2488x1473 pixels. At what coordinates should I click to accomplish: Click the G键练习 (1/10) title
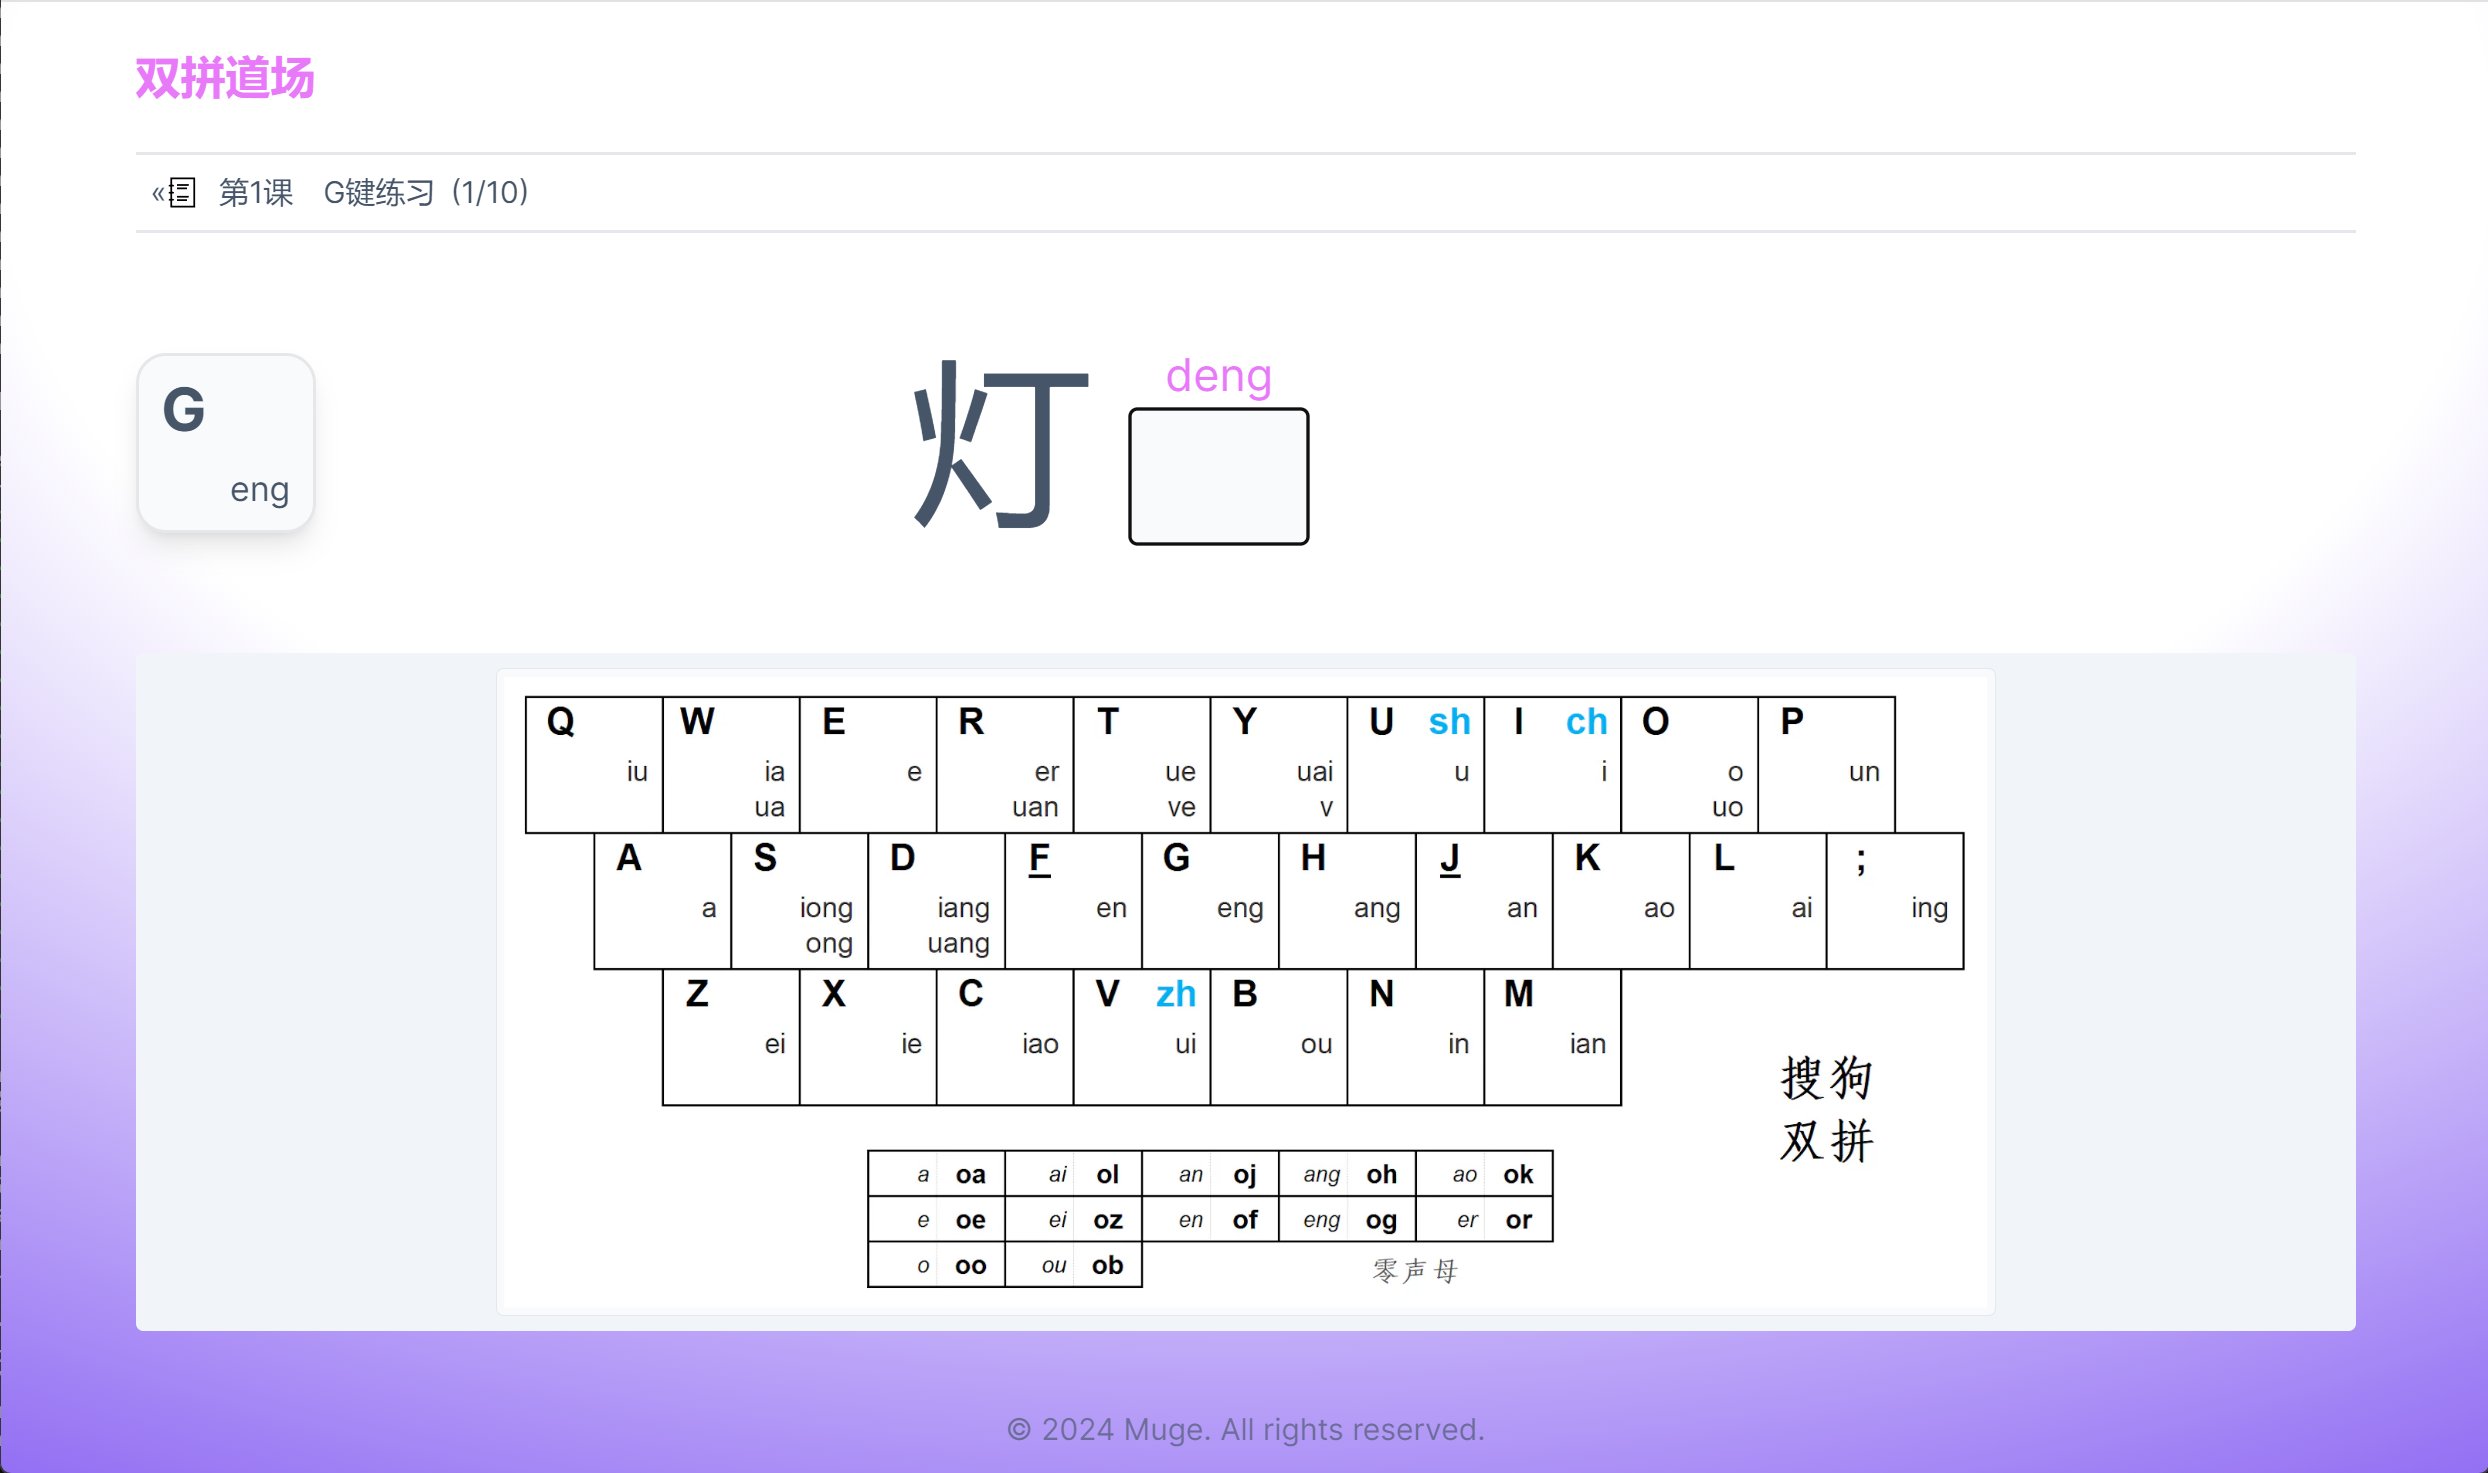click(426, 192)
